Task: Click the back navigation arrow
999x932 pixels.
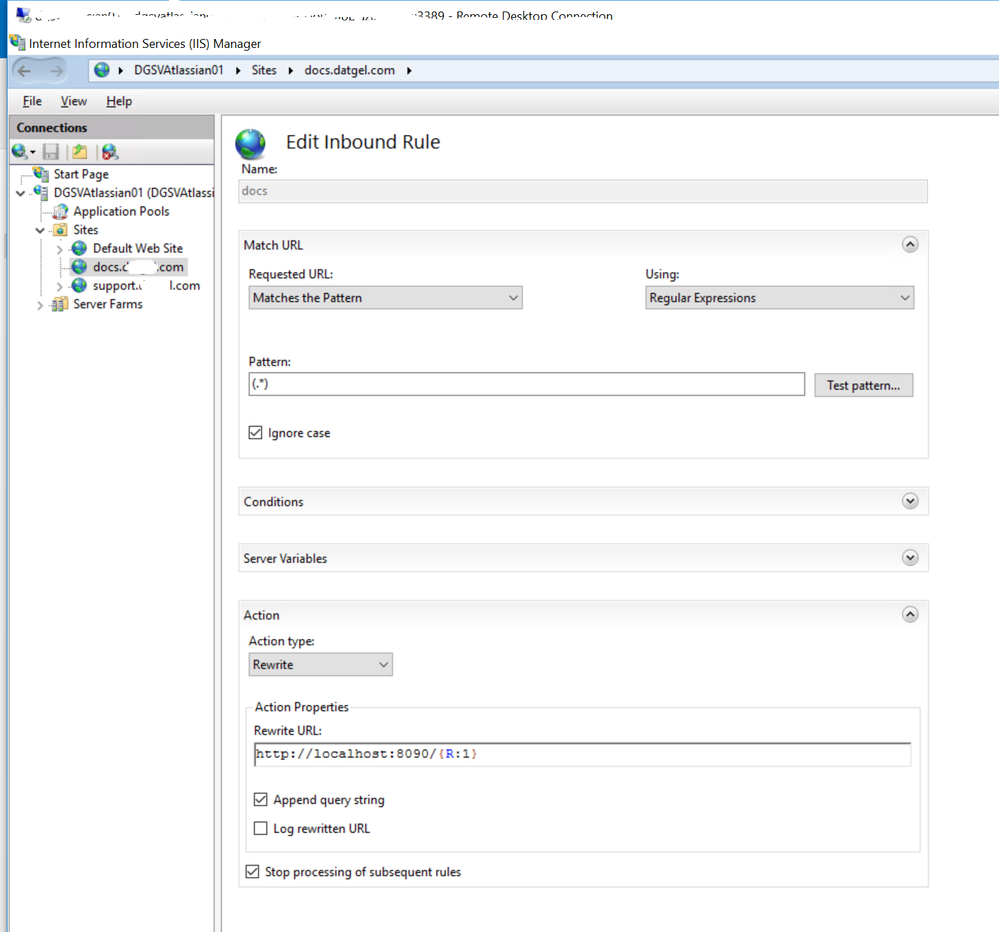Action: [25, 71]
